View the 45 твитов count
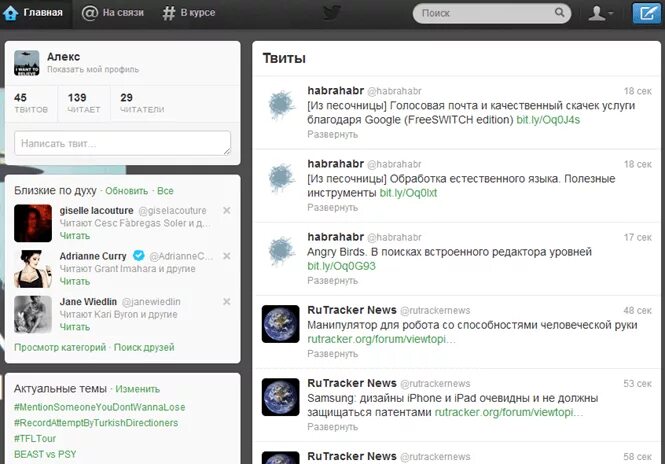 coord(31,103)
